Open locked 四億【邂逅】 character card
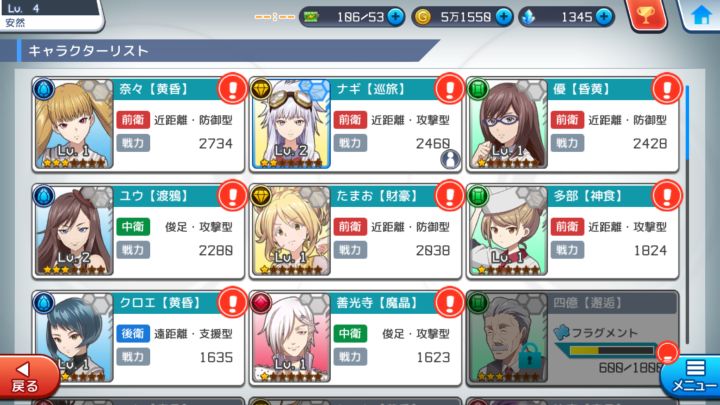The width and height of the screenshot is (720, 405). point(572,338)
